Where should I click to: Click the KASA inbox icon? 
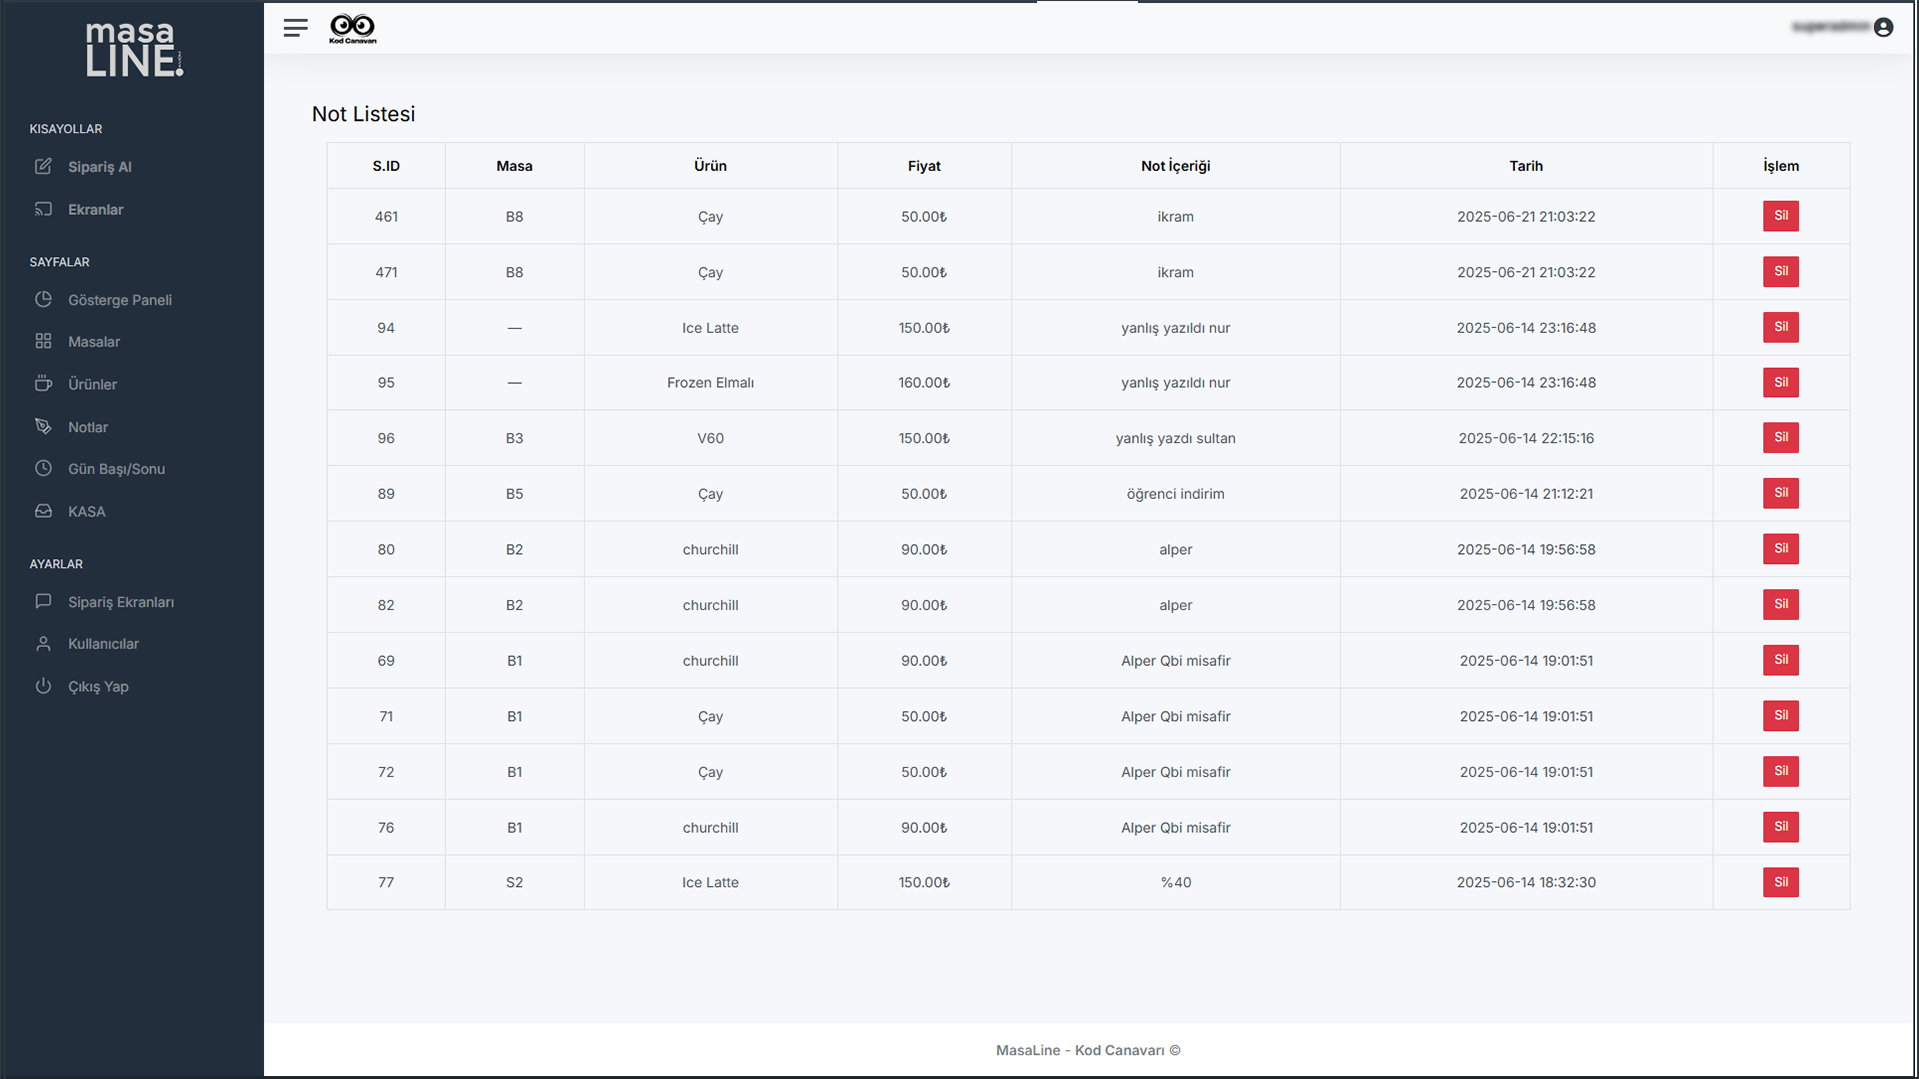pyautogui.click(x=43, y=511)
